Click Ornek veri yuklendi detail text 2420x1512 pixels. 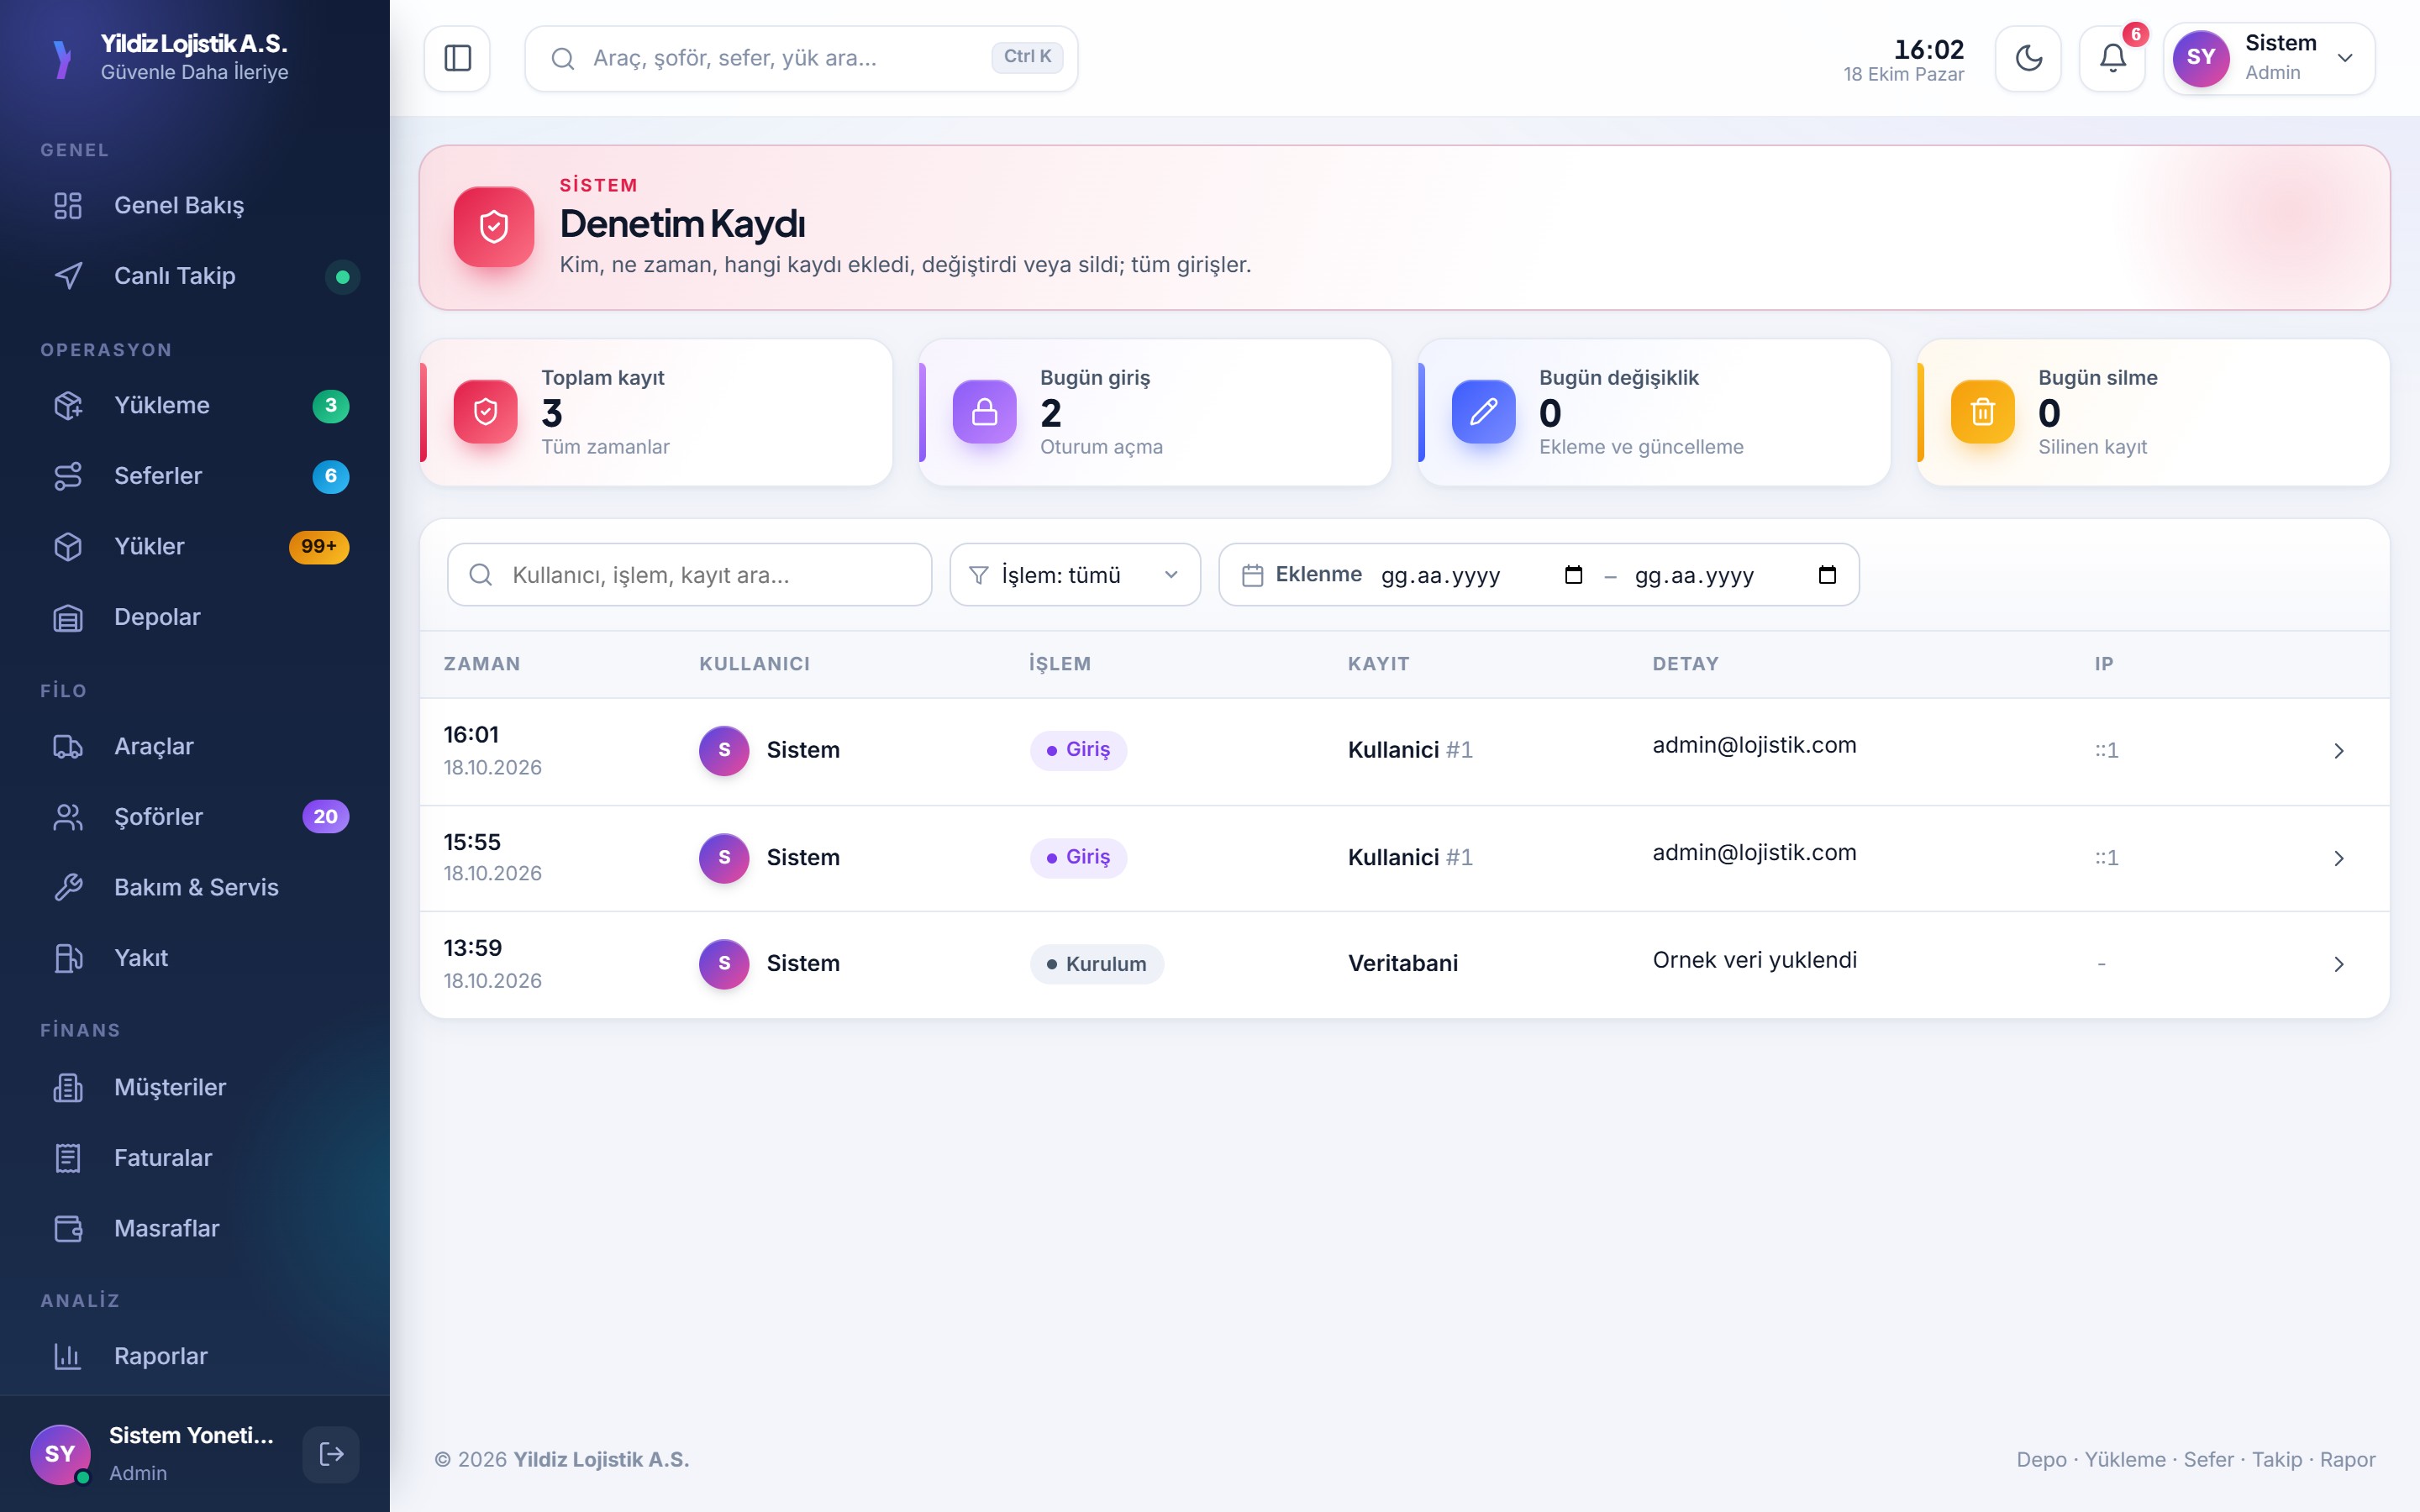pos(1754,960)
